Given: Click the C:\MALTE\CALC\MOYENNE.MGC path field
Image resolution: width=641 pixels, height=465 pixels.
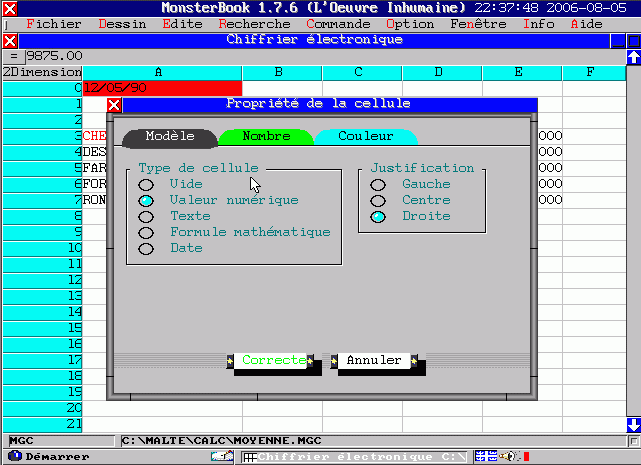Looking at the screenshot, I should (374, 441).
